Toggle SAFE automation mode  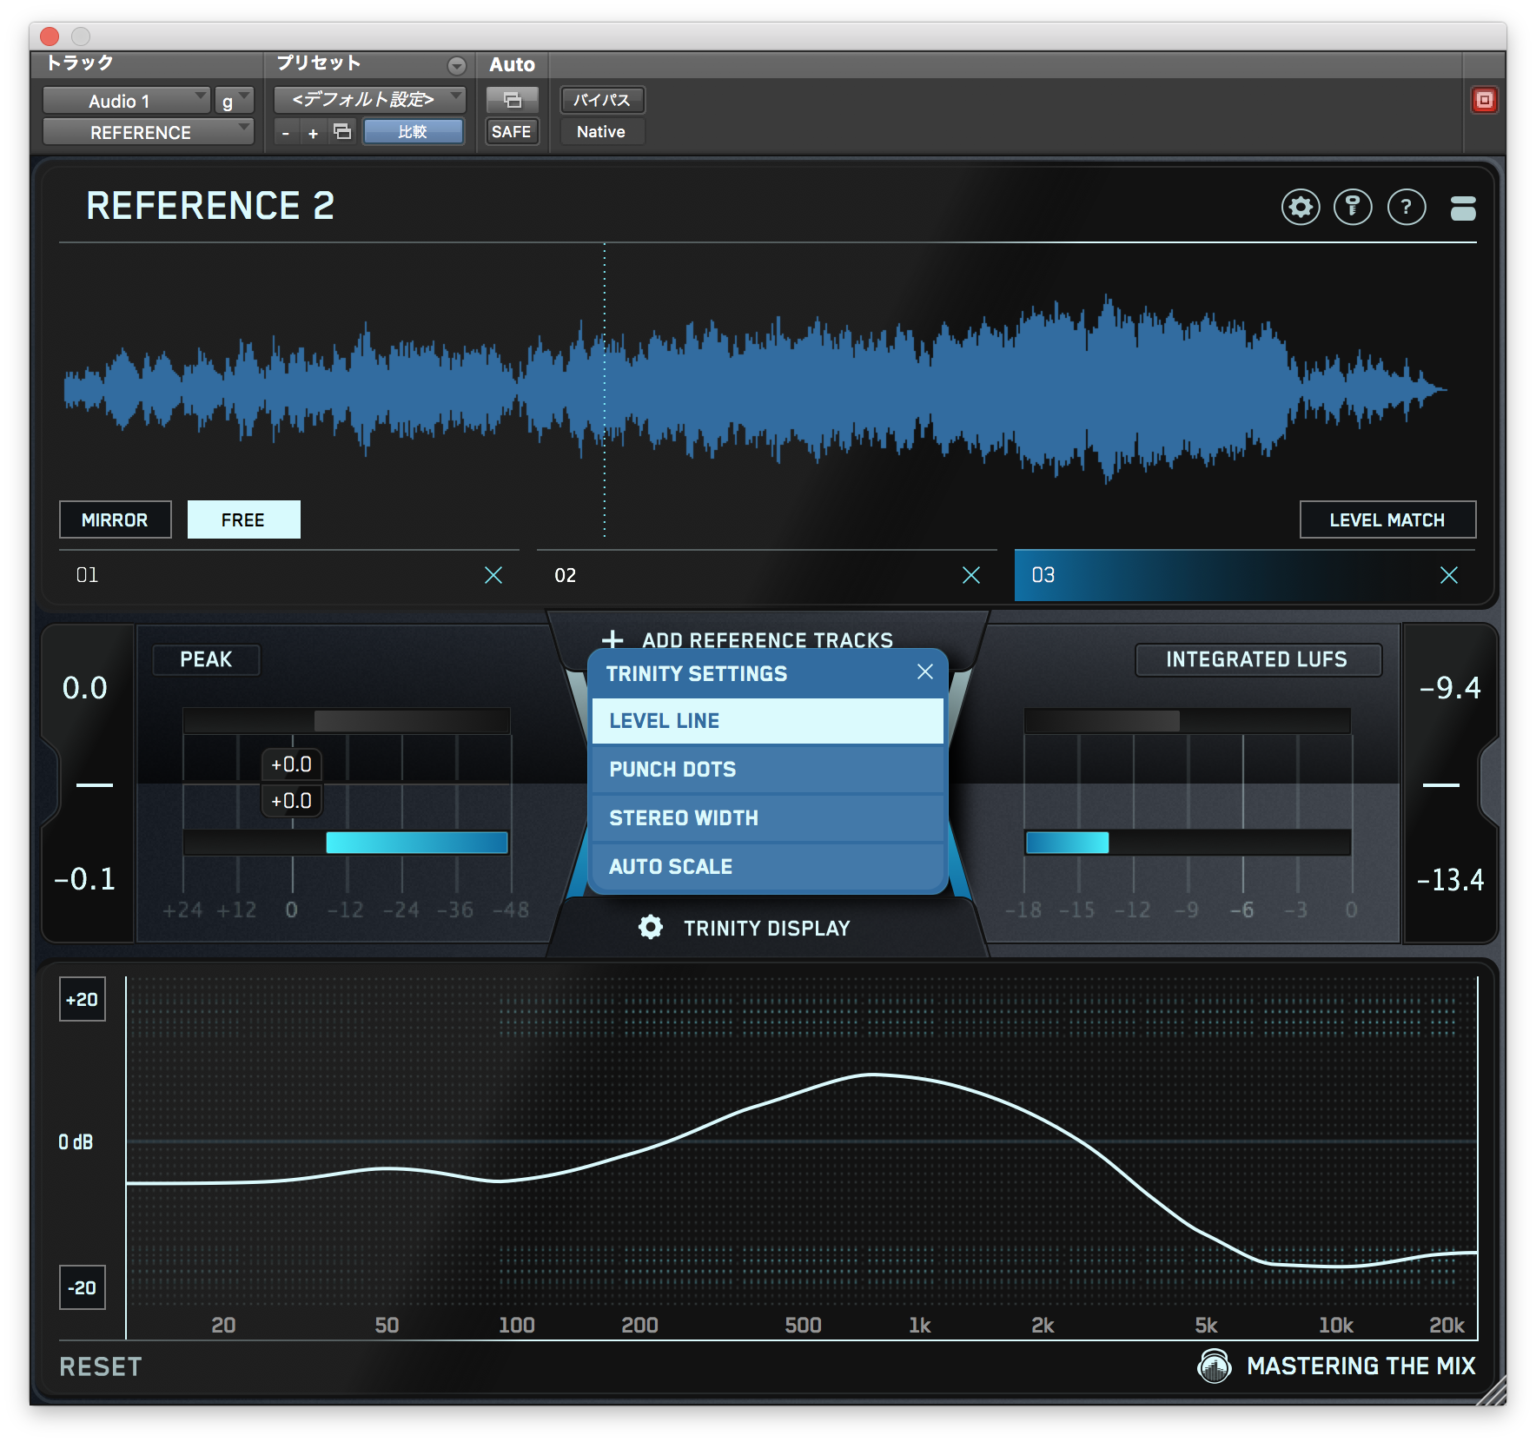pyautogui.click(x=511, y=131)
